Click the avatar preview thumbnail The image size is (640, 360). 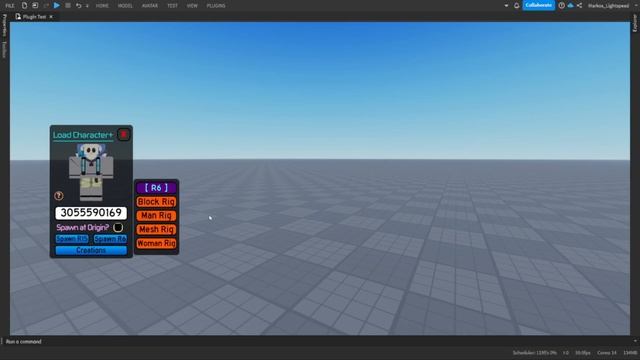[x=91, y=171]
